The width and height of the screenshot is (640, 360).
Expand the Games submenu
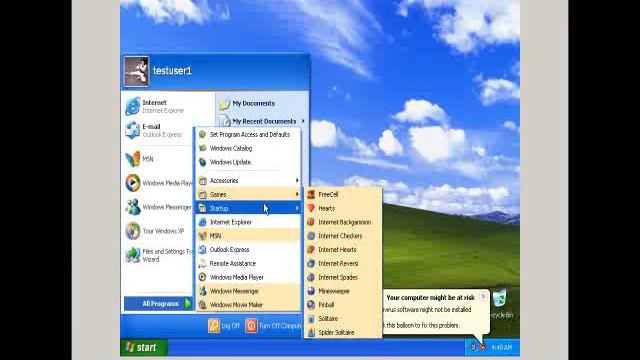click(x=248, y=195)
